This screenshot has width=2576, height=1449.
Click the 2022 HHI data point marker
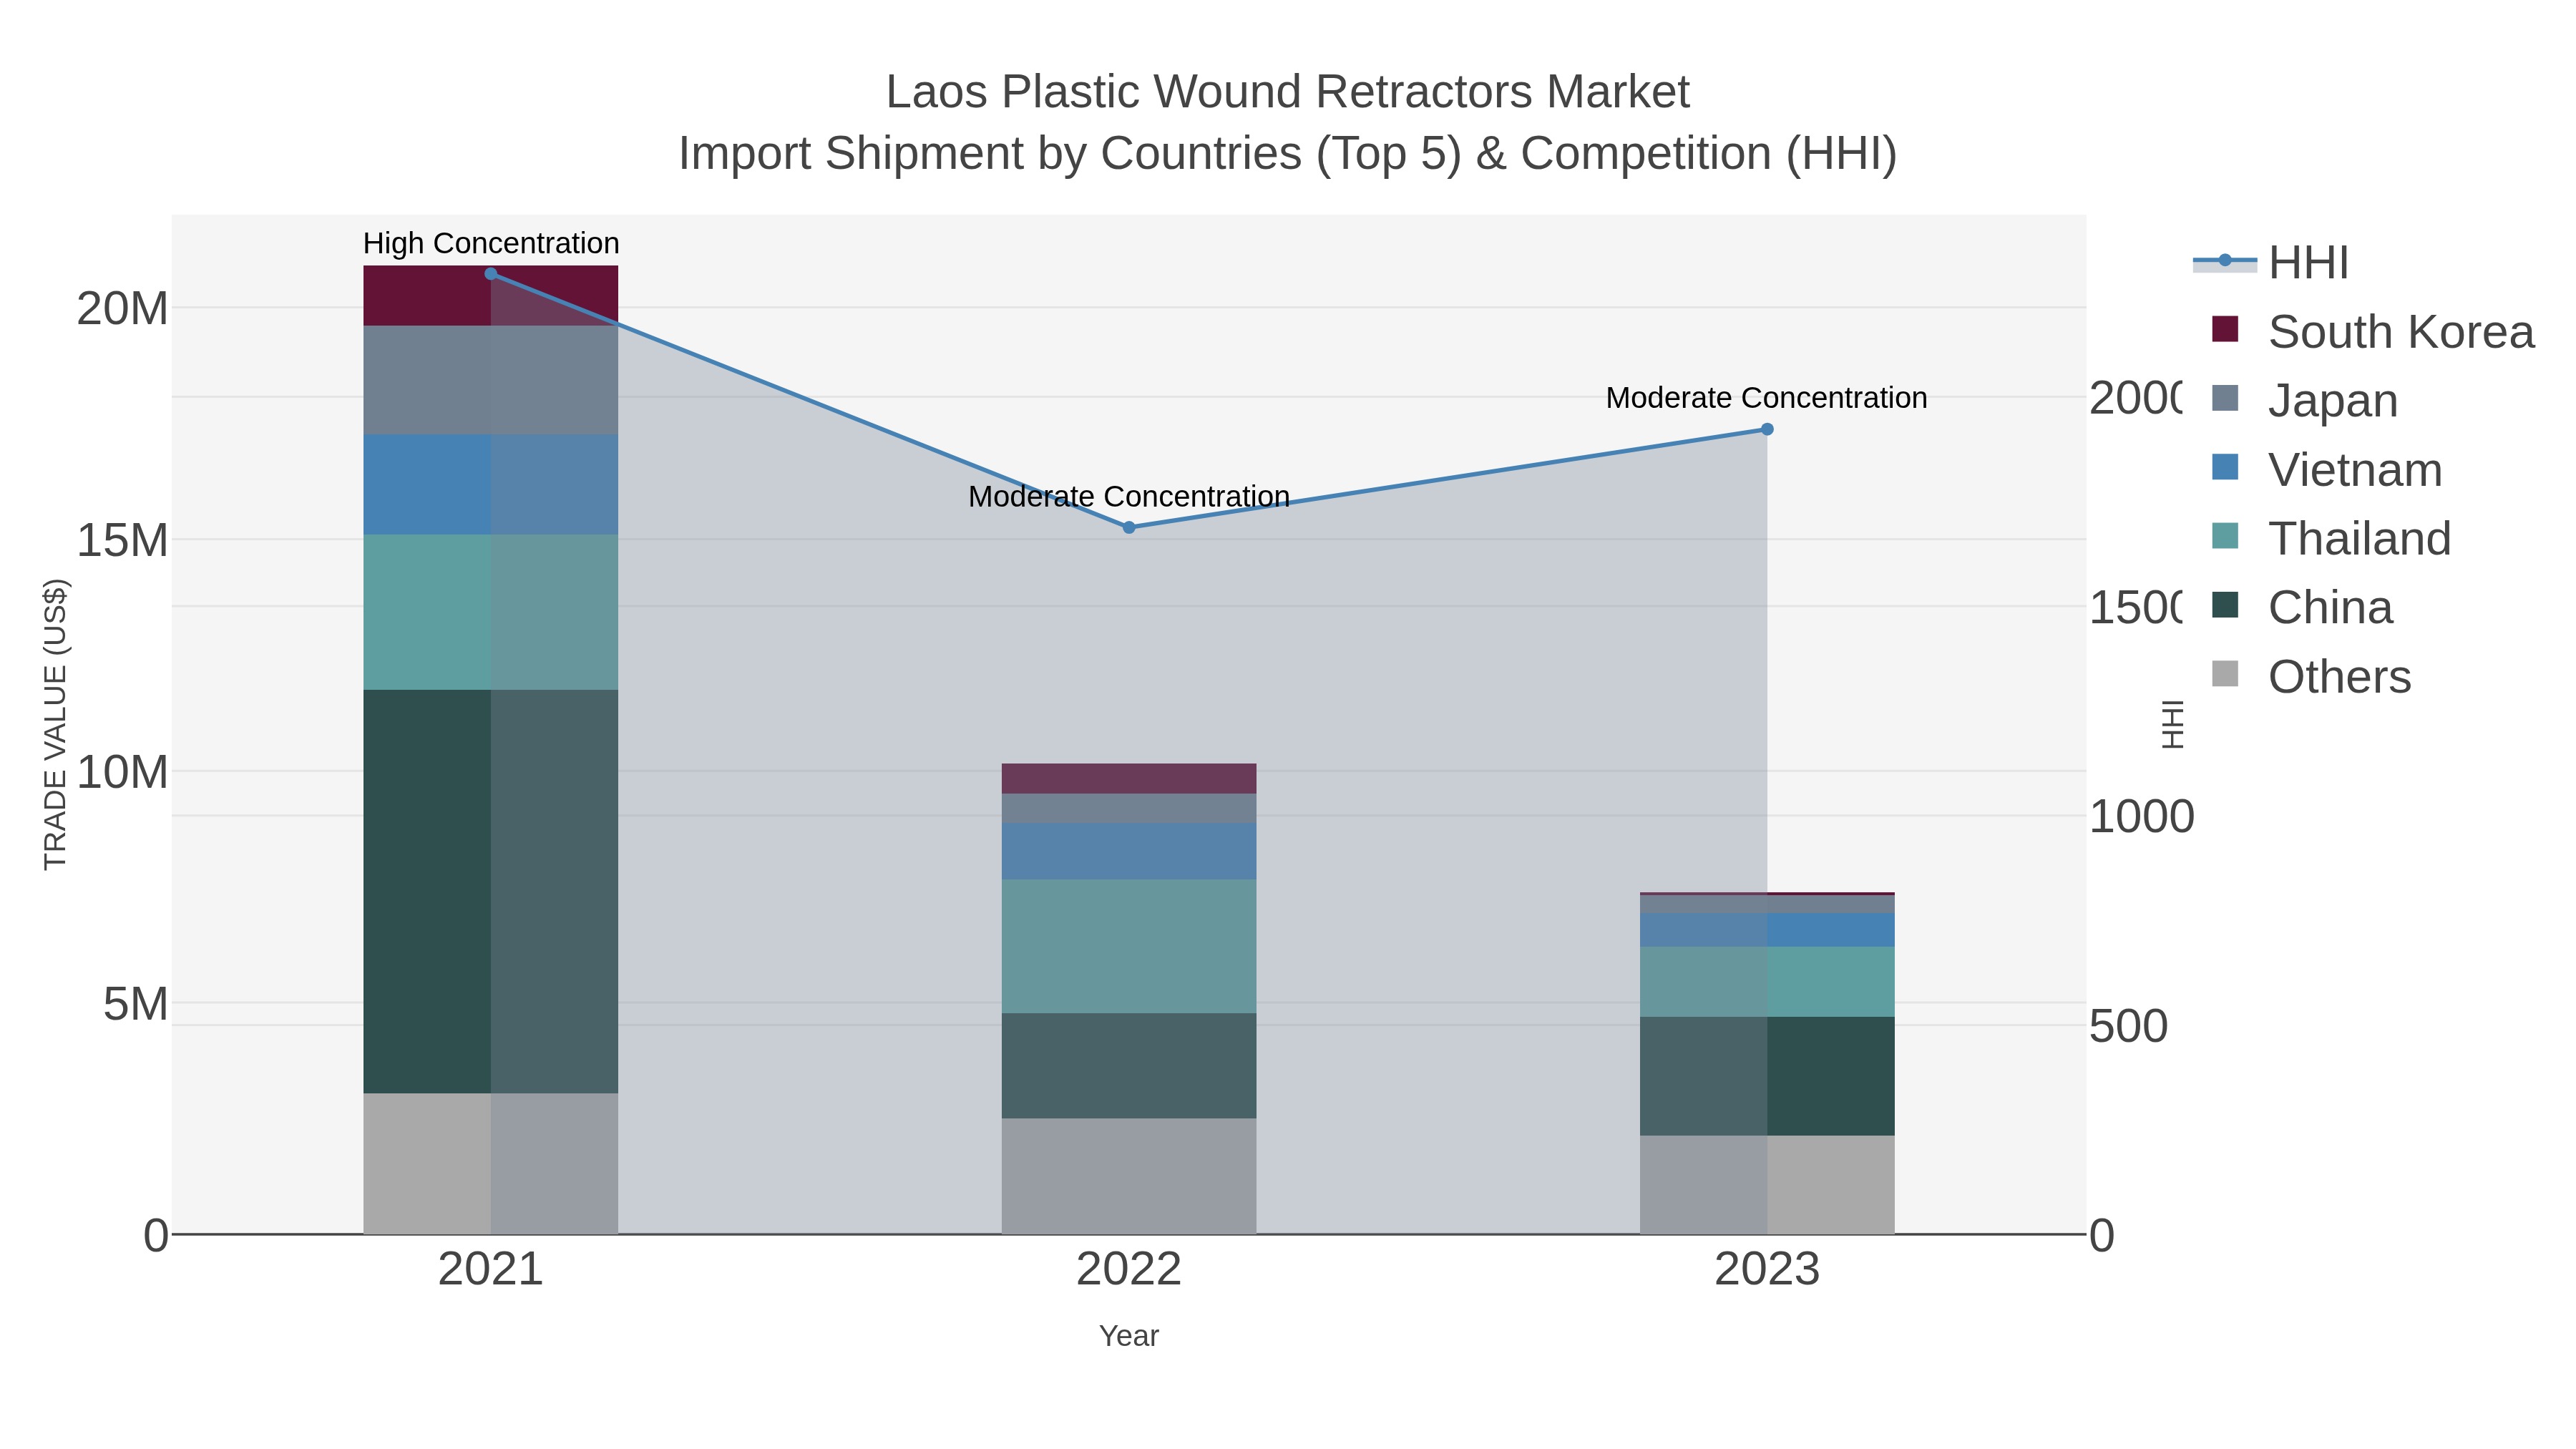coord(1129,528)
